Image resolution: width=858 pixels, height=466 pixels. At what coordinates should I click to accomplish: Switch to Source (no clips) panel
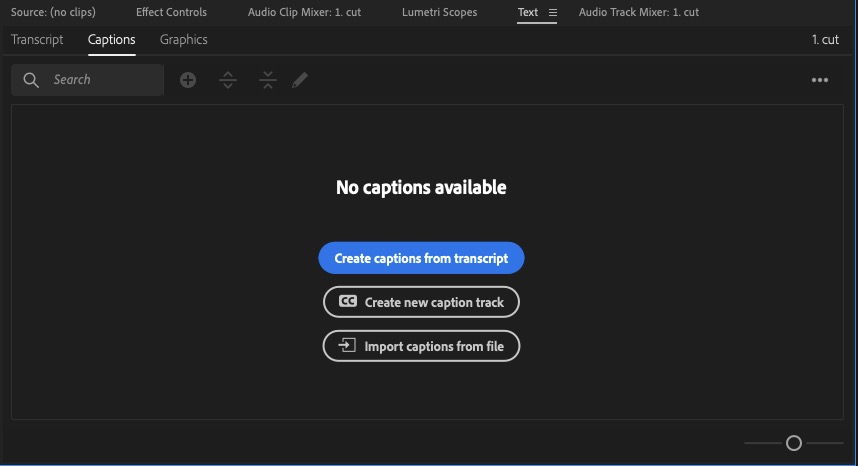click(53, 12)
